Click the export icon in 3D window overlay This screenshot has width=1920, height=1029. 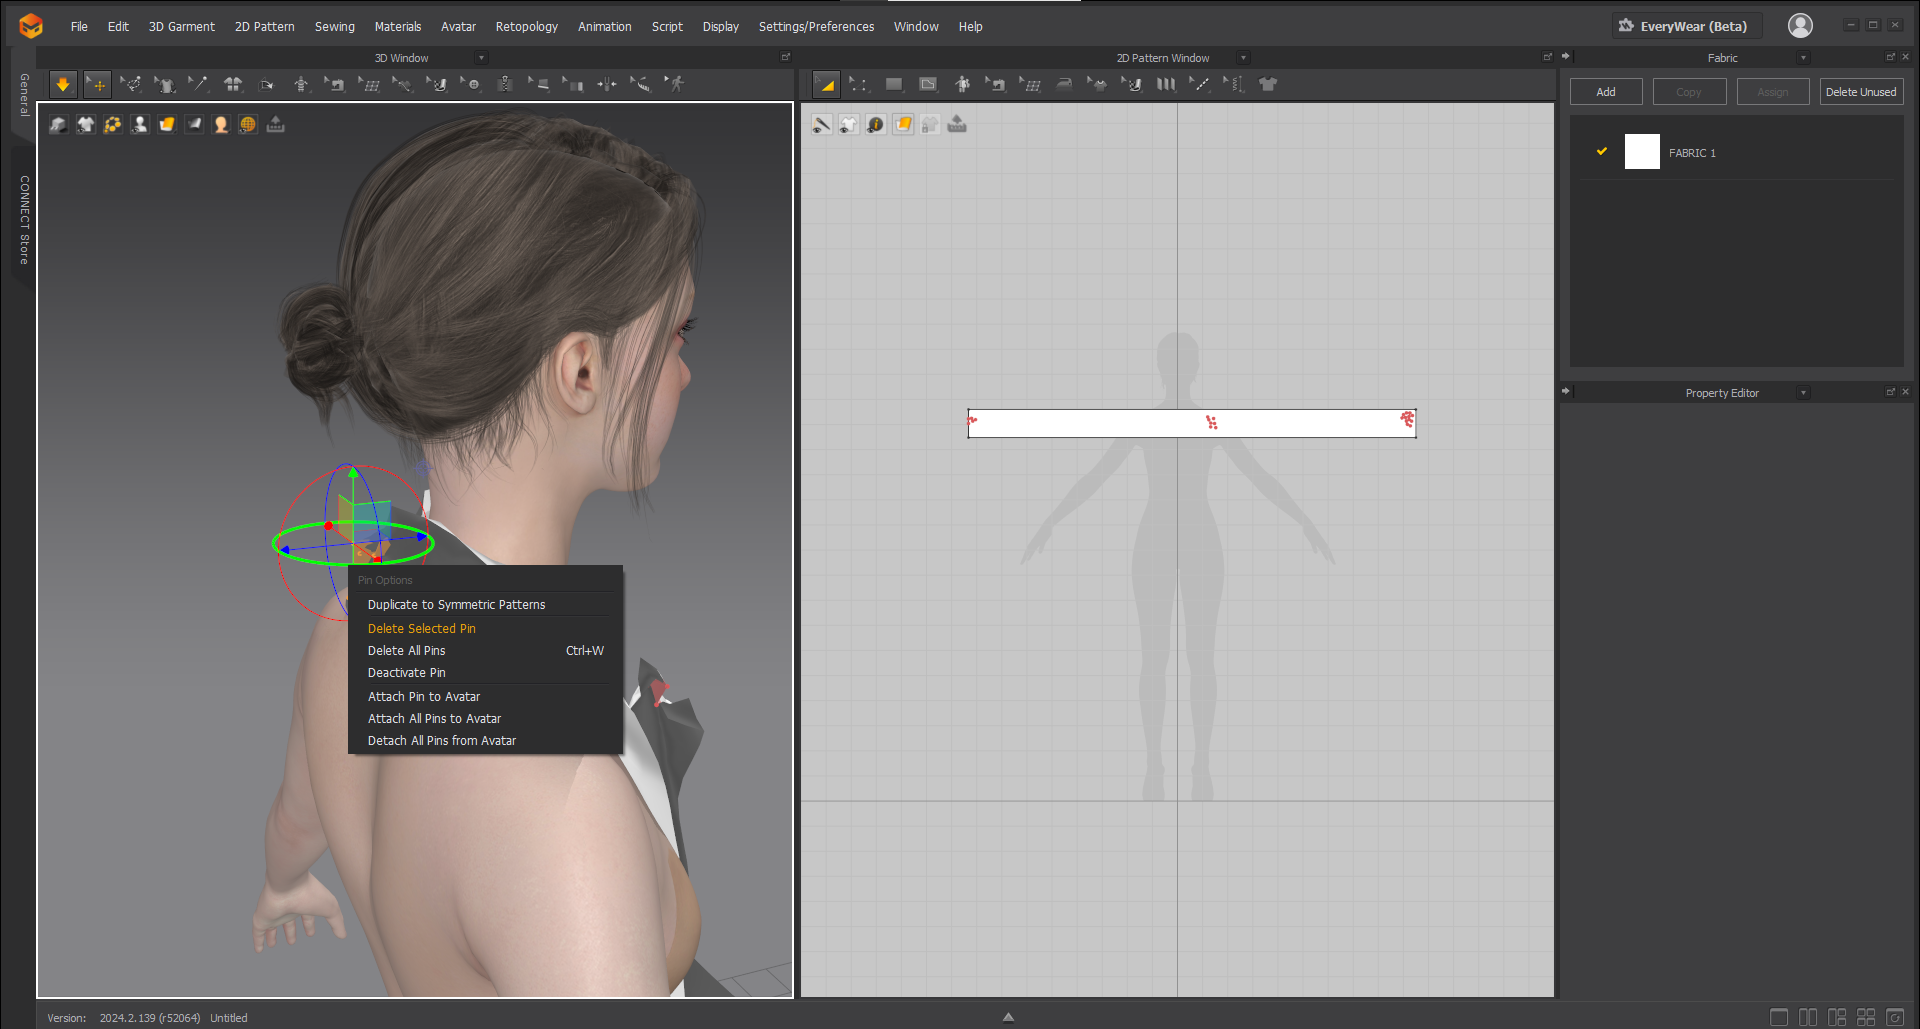point(275,124)
